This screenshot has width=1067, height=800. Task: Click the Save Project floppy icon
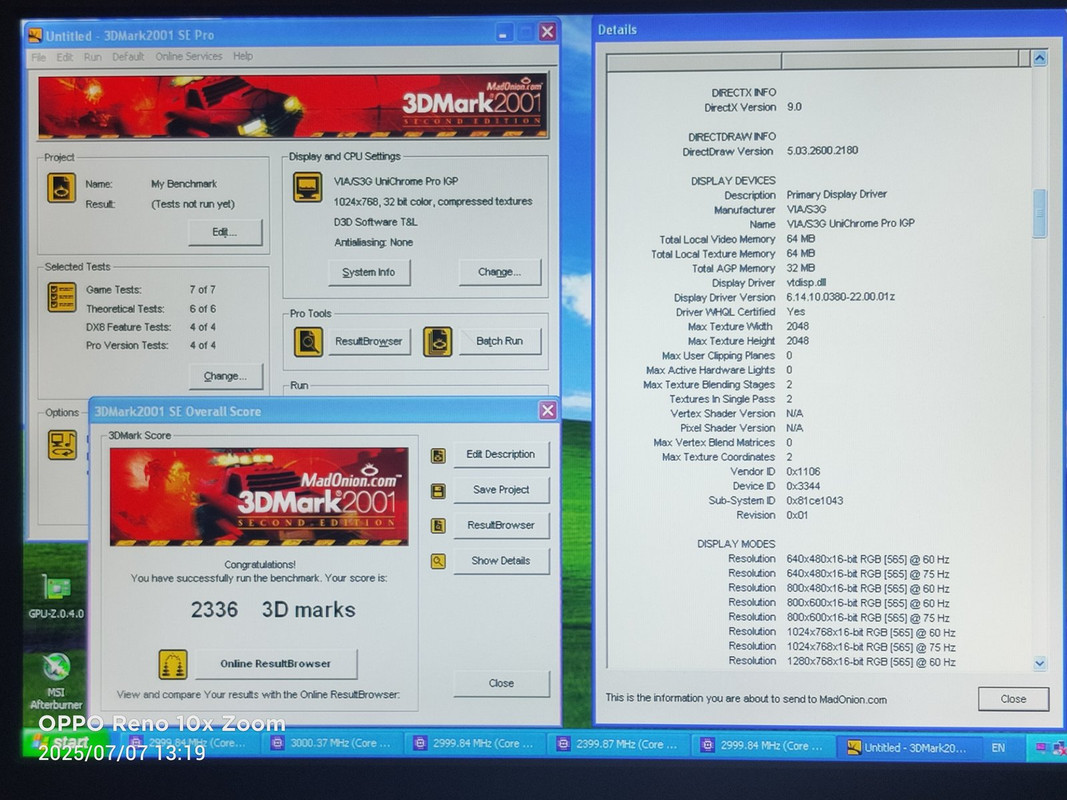(438, 490)
